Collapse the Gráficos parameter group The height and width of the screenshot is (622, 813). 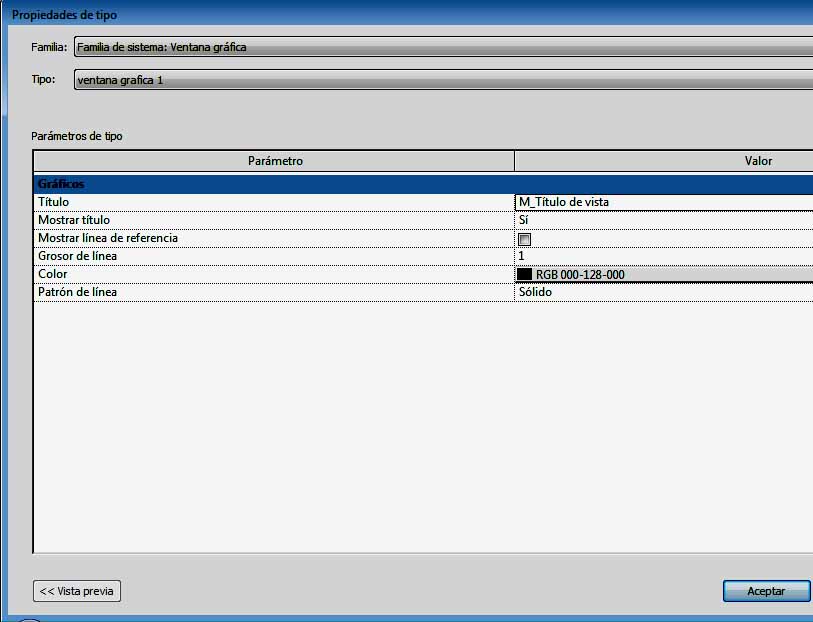(61, 184)
